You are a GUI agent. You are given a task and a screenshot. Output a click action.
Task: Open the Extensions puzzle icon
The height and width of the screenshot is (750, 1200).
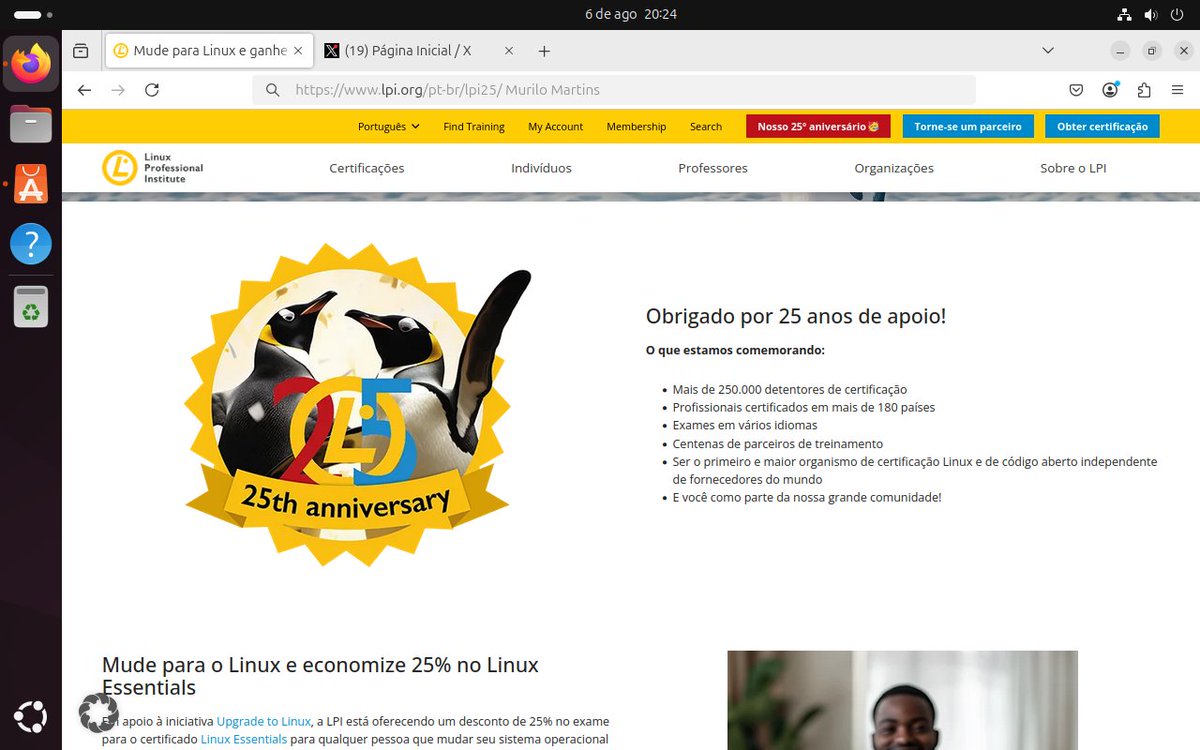1144,90
